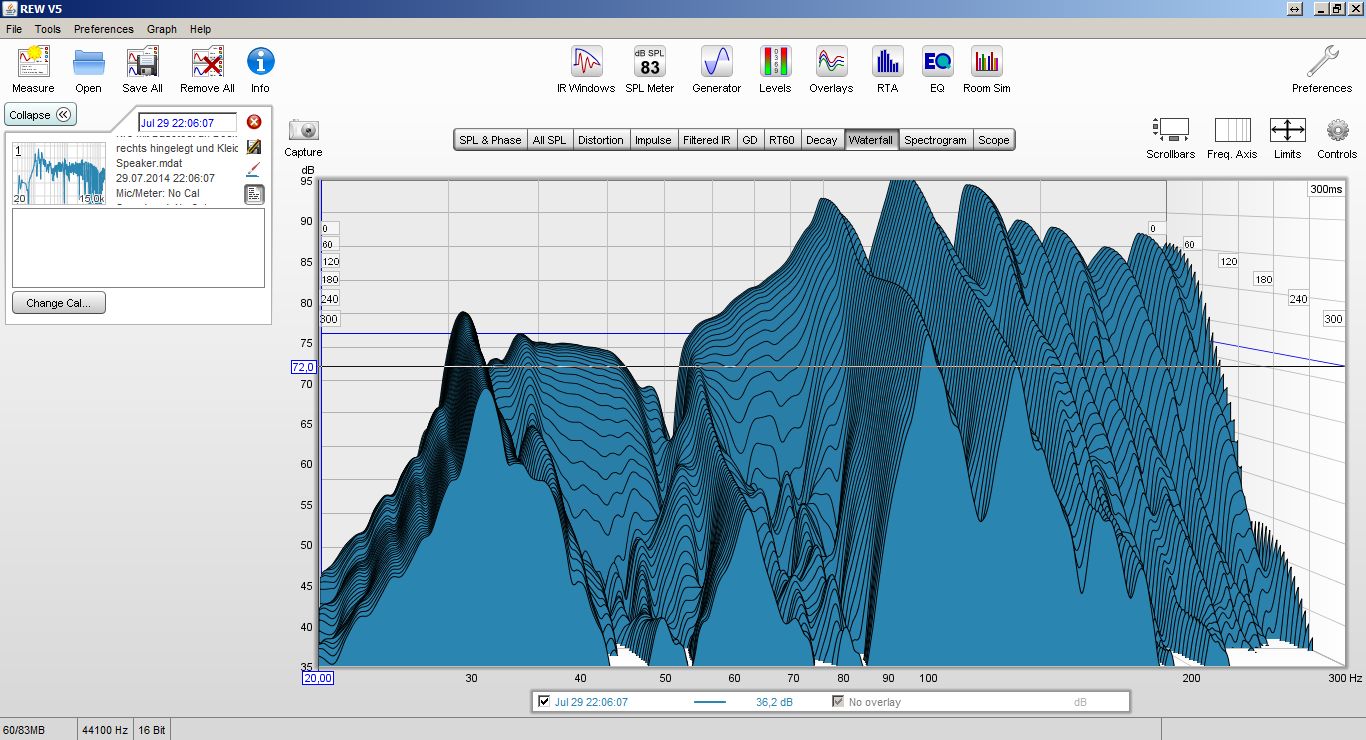The height and width of the screenshot is (740, 1366).
Task: Switch to the Impulse tab
Action: click(x=653, y=140)
